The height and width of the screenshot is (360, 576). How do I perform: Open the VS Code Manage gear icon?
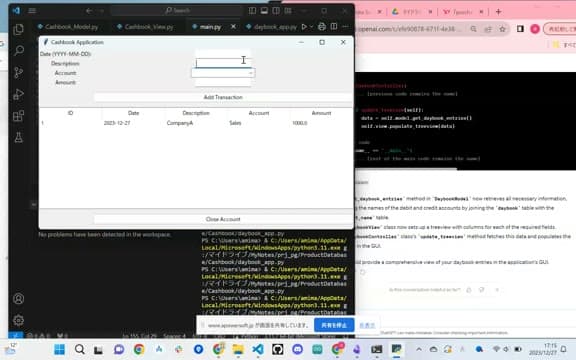coord(18,320)
